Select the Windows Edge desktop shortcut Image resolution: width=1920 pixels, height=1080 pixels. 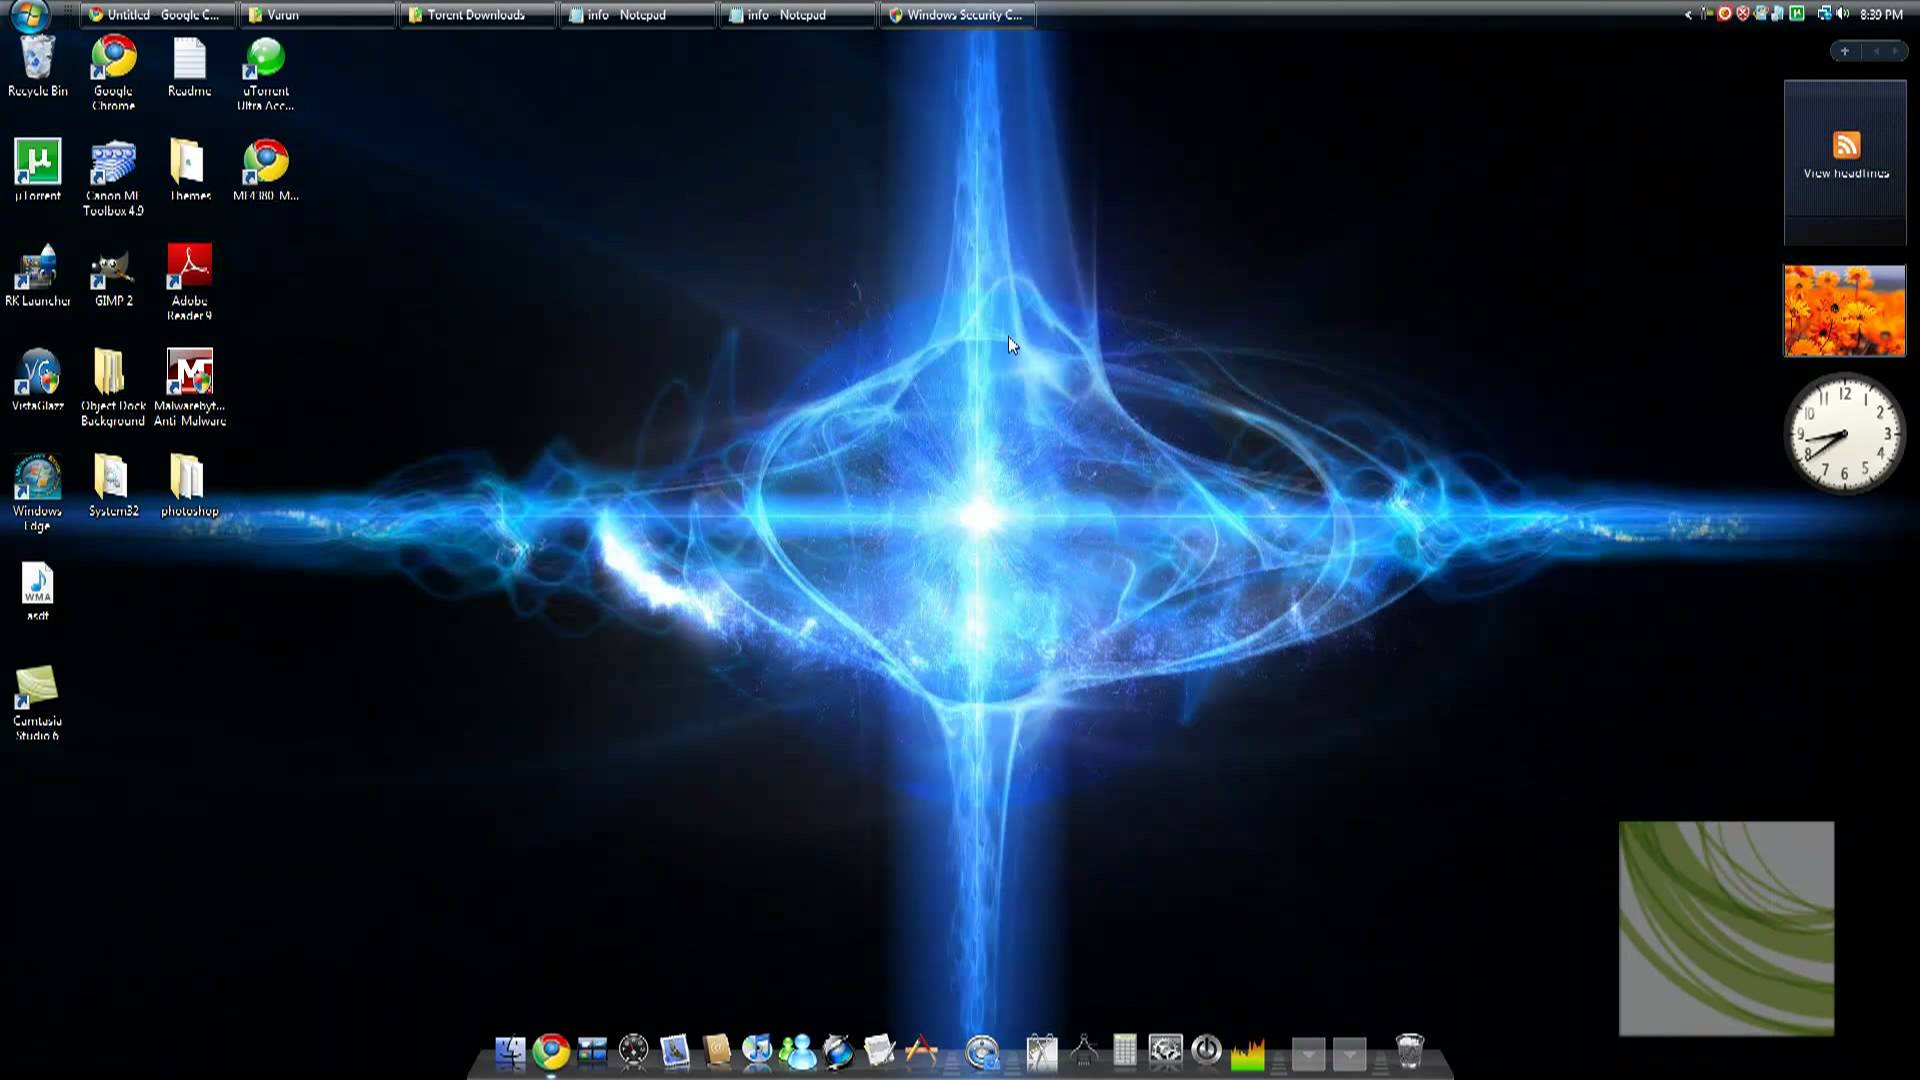tap(38, 493)
